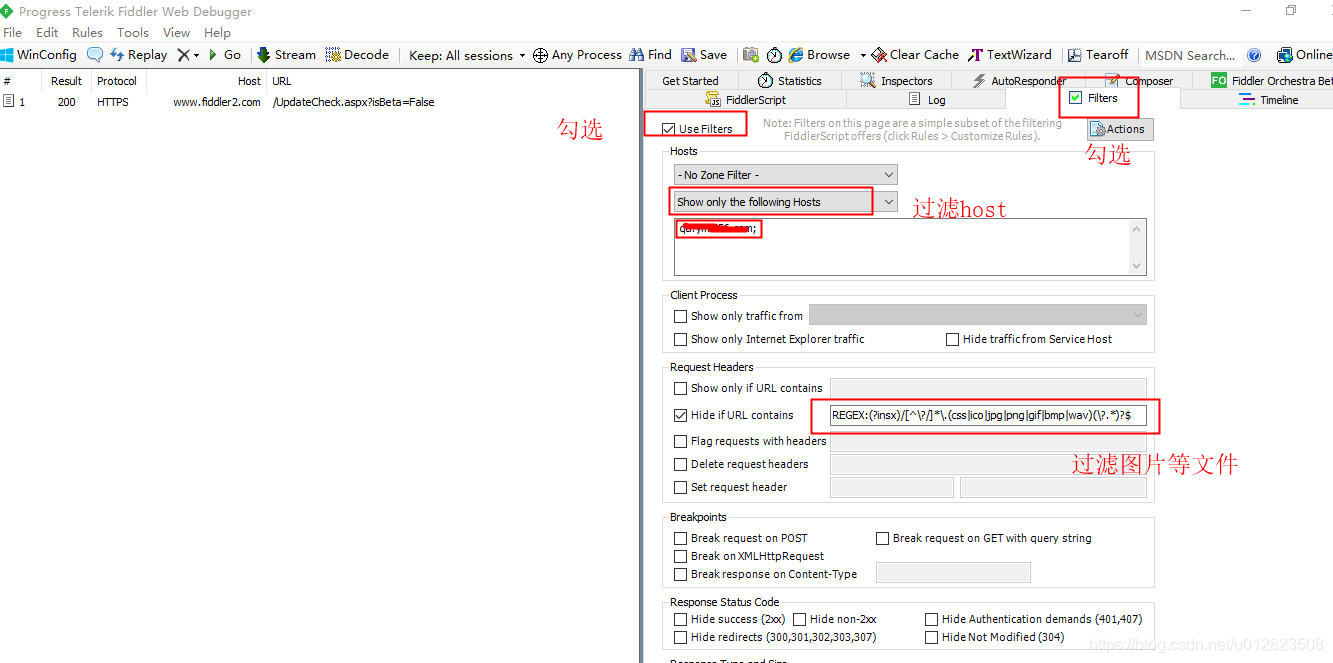Open the No Zone Filter dropdown
Viewport: 1333px width, 663px height.
point(786,175)
